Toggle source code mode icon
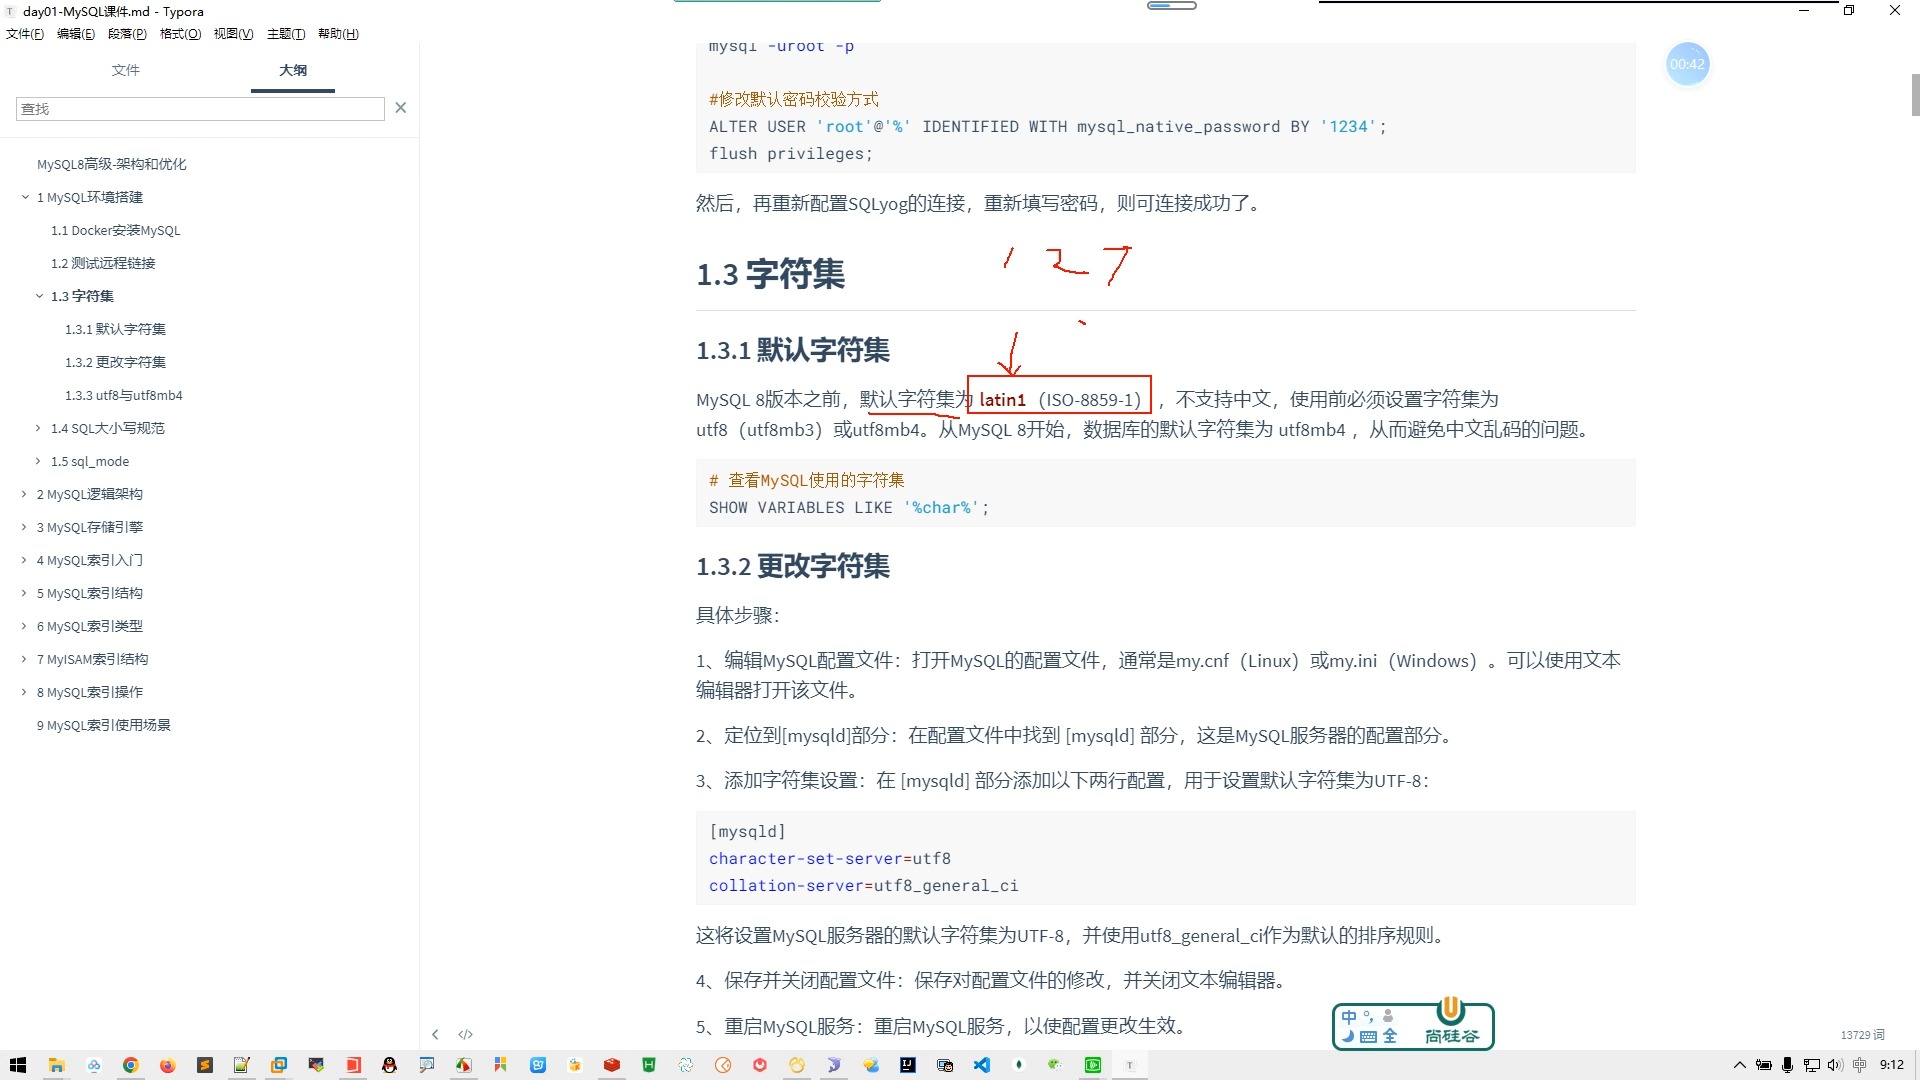Image resolution: width=1920 pixels, height=1080 pixels. [x=465, y=1034]
